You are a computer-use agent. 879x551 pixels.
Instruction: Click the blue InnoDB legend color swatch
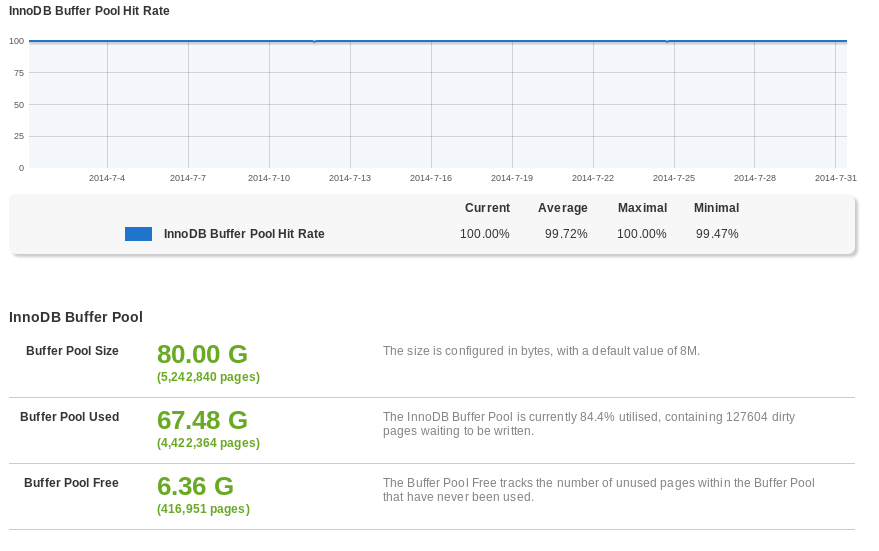pyautogui.click(x=138, y=234)
